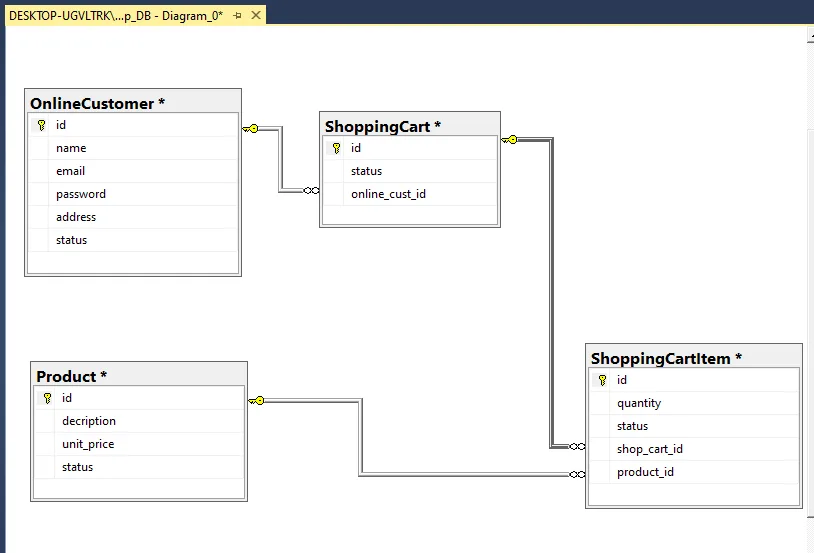Select the Product table header
Viewport: 814px width, 553px height.
click(x=139, y=376)
